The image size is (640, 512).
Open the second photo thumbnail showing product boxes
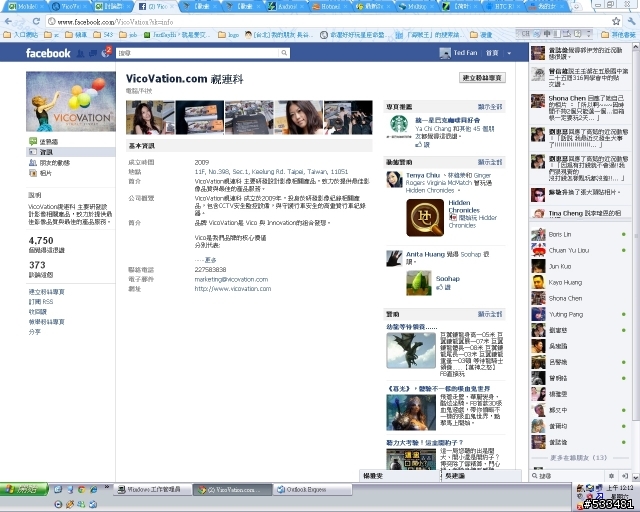tap(200, 117)
